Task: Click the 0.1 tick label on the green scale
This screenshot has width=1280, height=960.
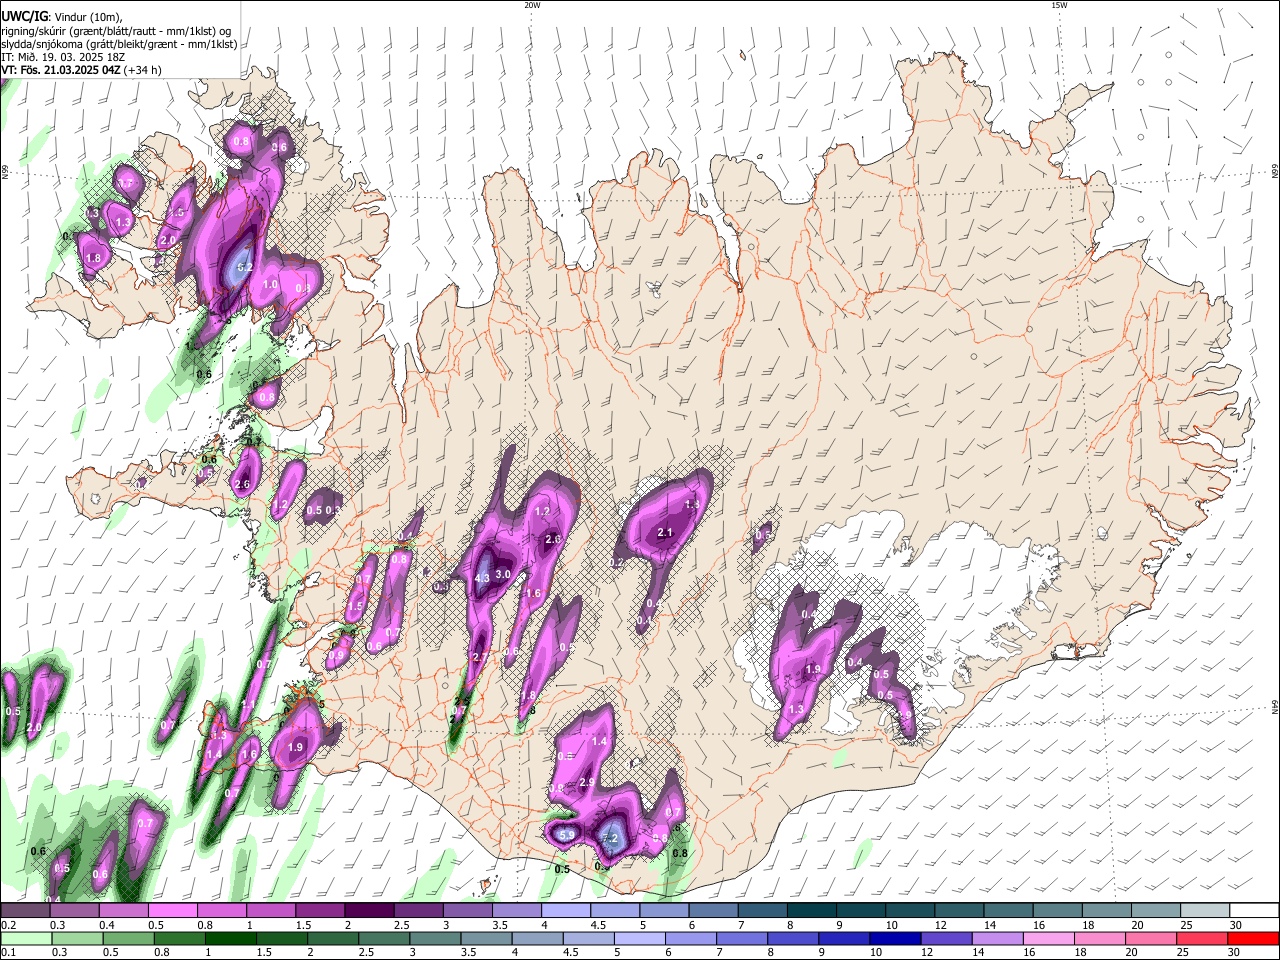Action: [9, 953]
